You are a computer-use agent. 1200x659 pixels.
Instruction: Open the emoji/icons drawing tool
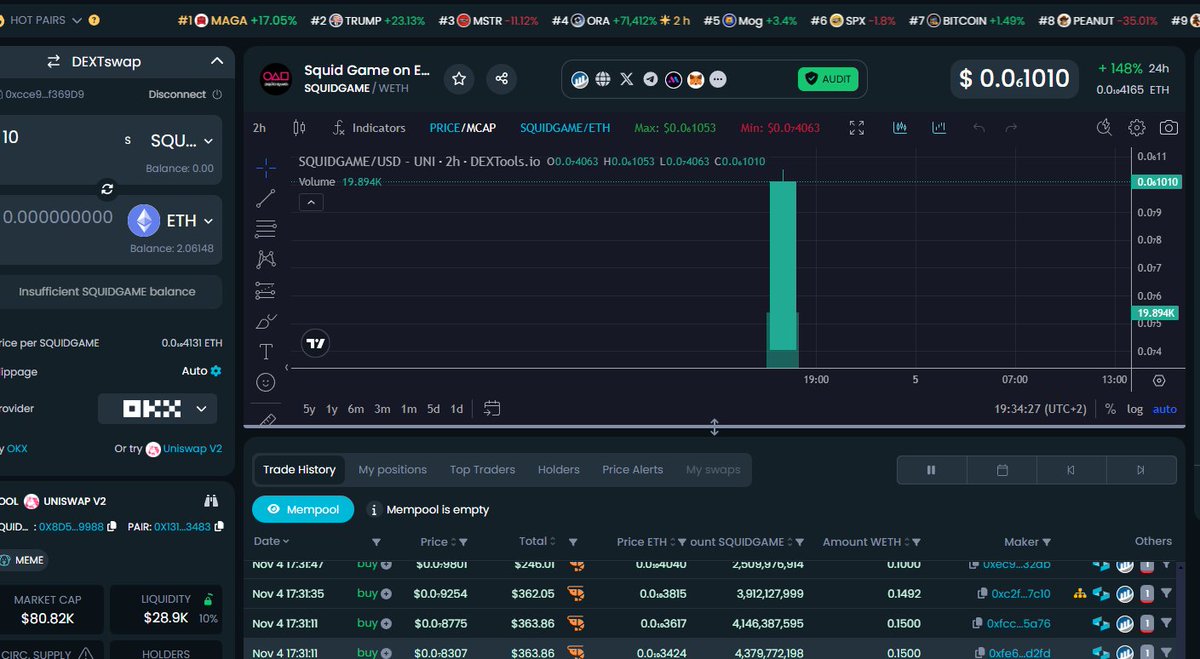266,382
